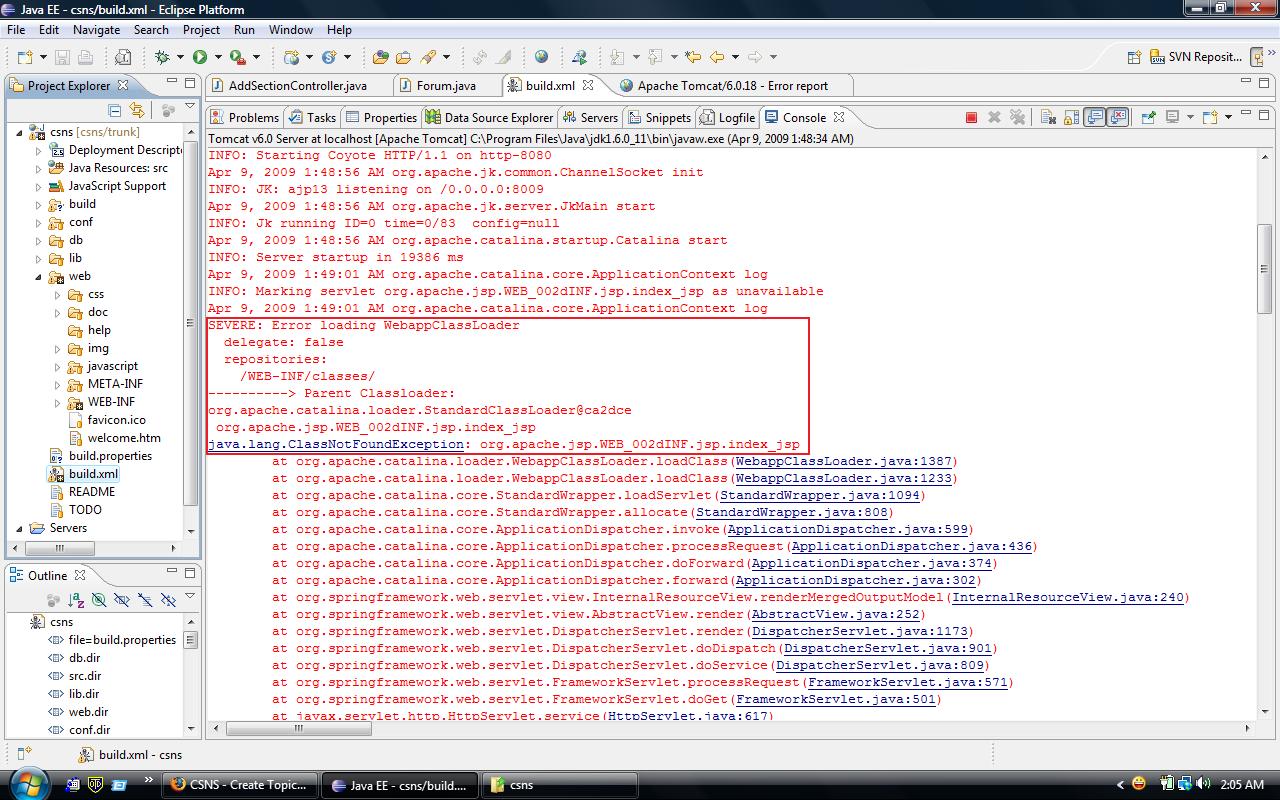Click the Run External Tools icon

(x=238, y=57)
